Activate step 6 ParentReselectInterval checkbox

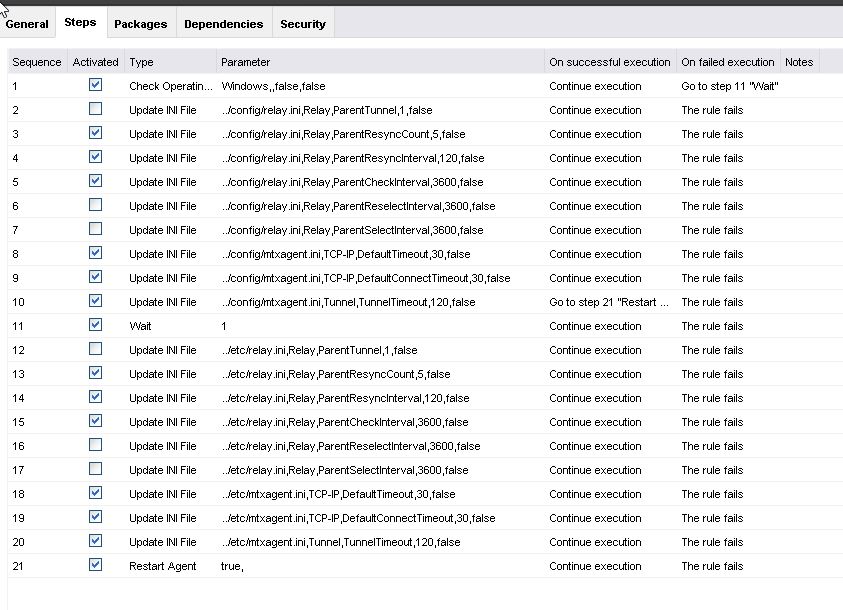[95, 205]
